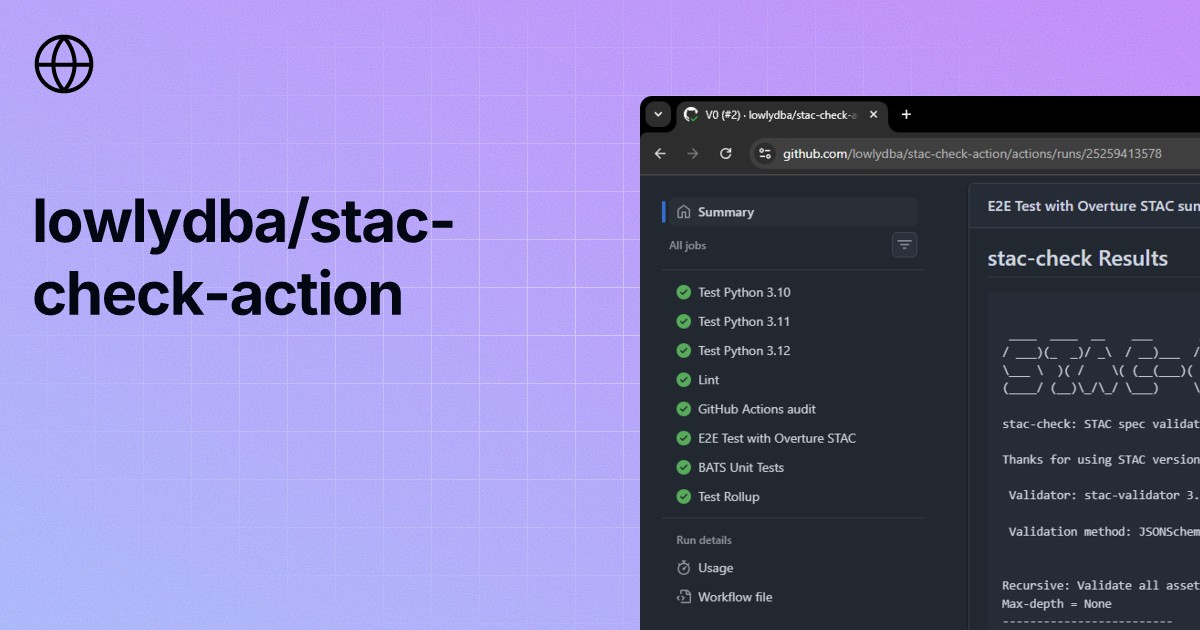Reload the page with the refresh icon
This screenshot has height=630, width=1200.
[726, 154]
